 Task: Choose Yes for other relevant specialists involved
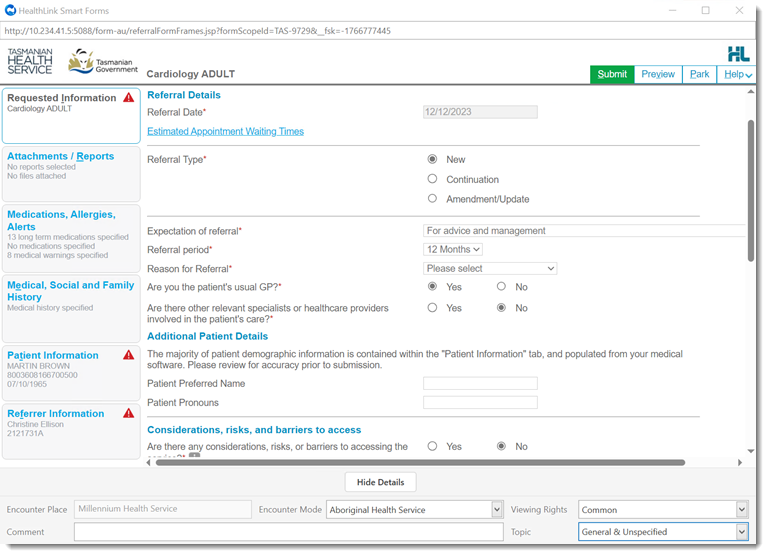click(432, 308)
